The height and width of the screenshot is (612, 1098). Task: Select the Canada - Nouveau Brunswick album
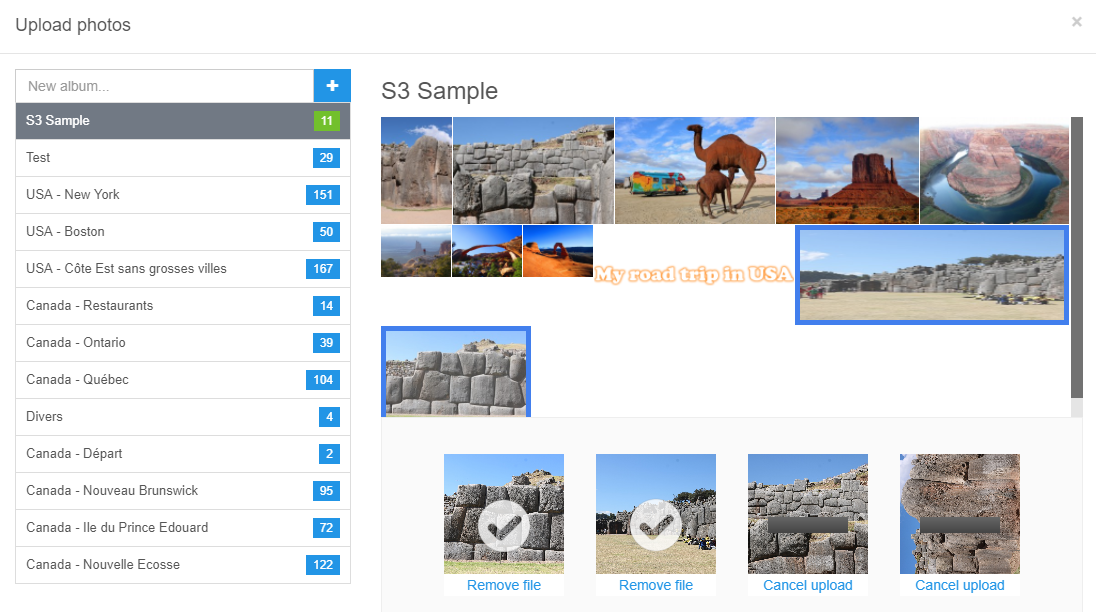(150, 491)
